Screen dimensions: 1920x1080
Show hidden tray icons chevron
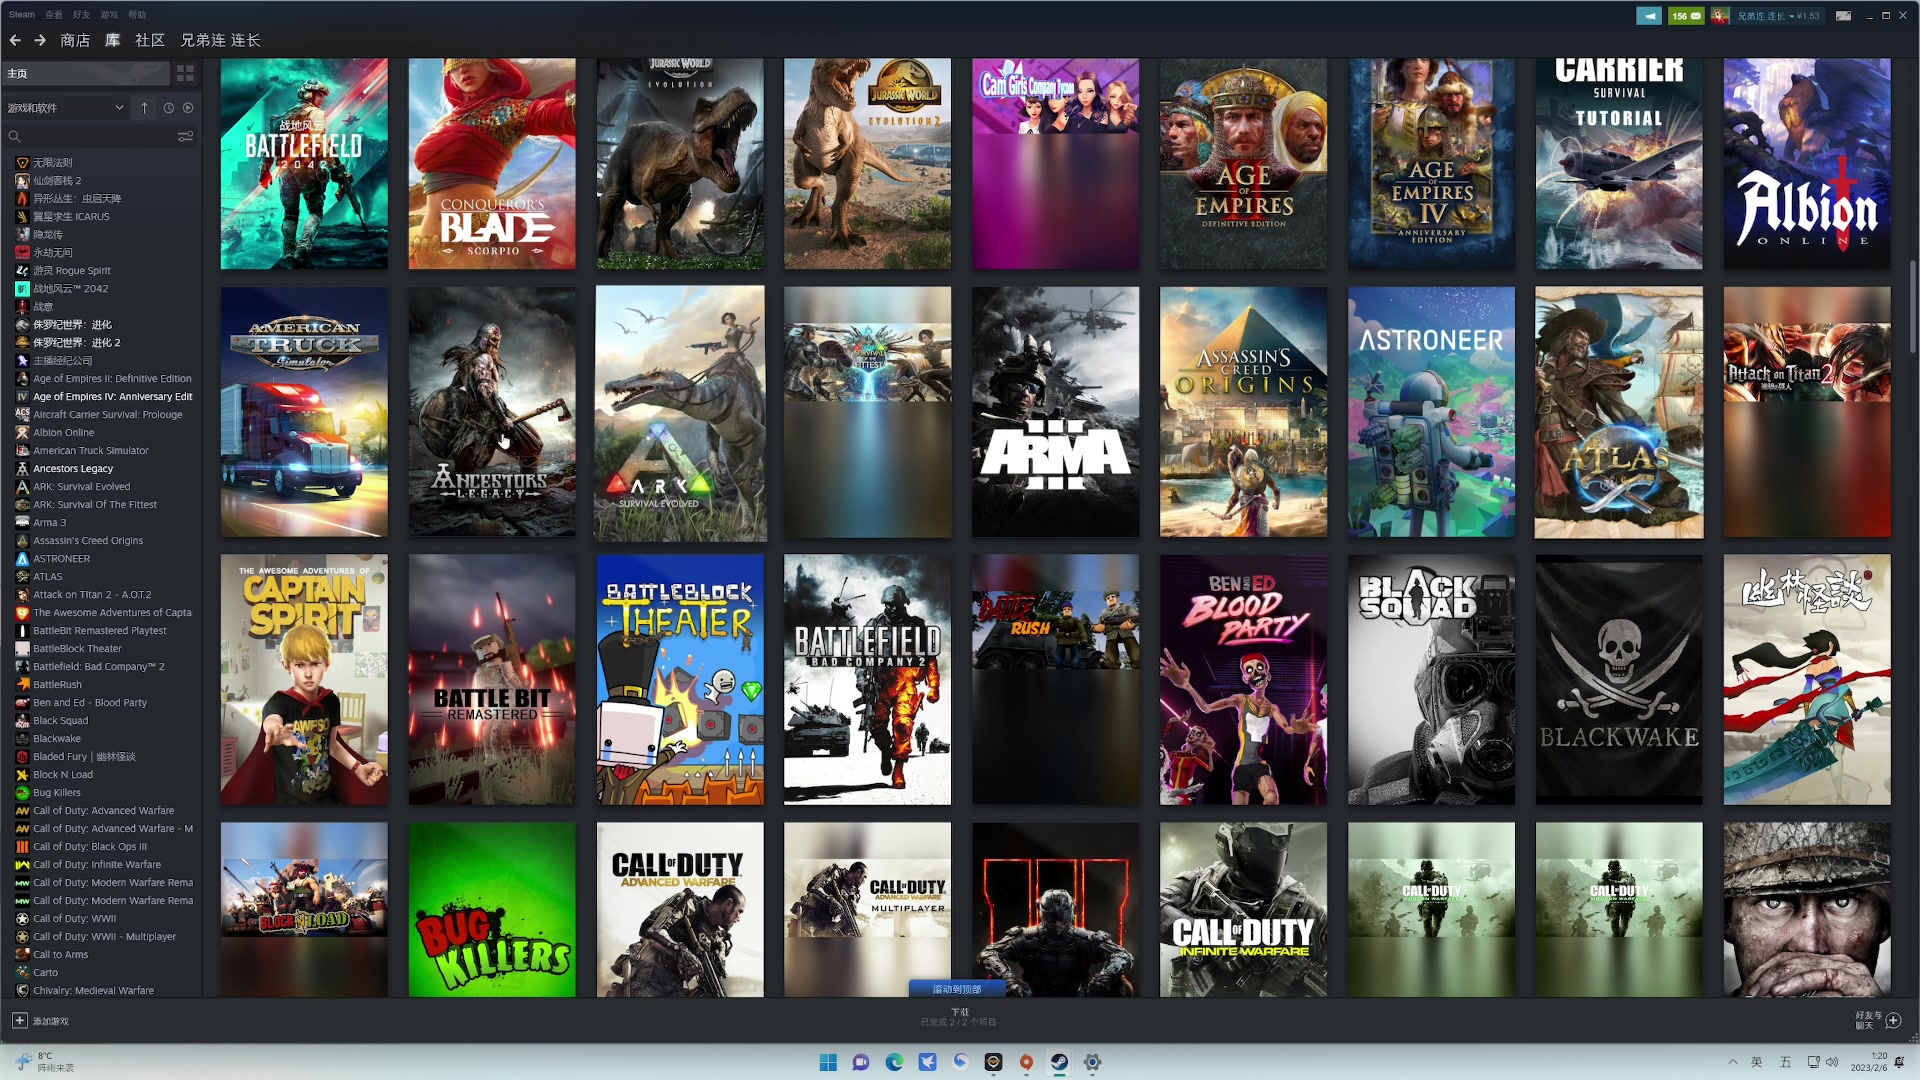click(1732, 1062)
